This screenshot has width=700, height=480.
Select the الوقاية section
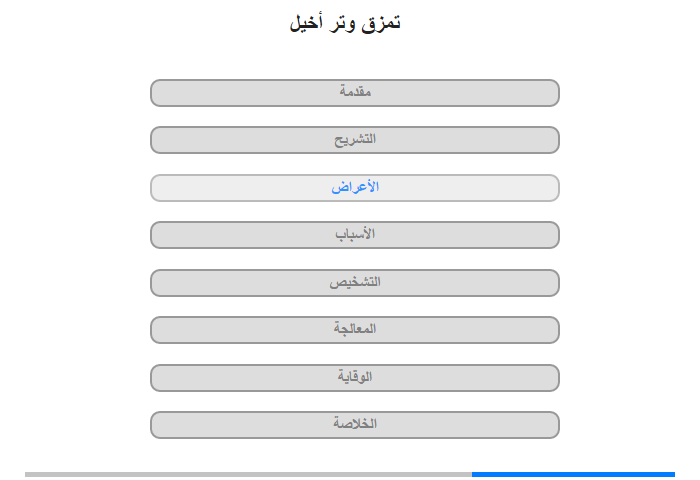355,378
